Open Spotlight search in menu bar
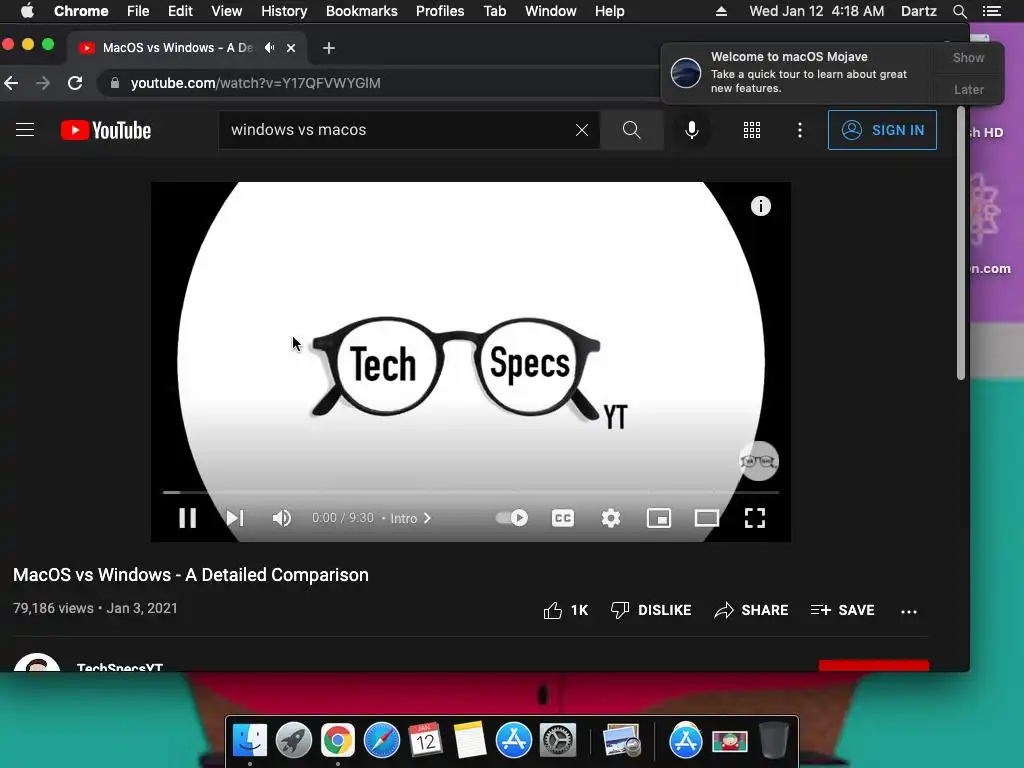Screen dimensions: 1024x768 pos(959,11)
